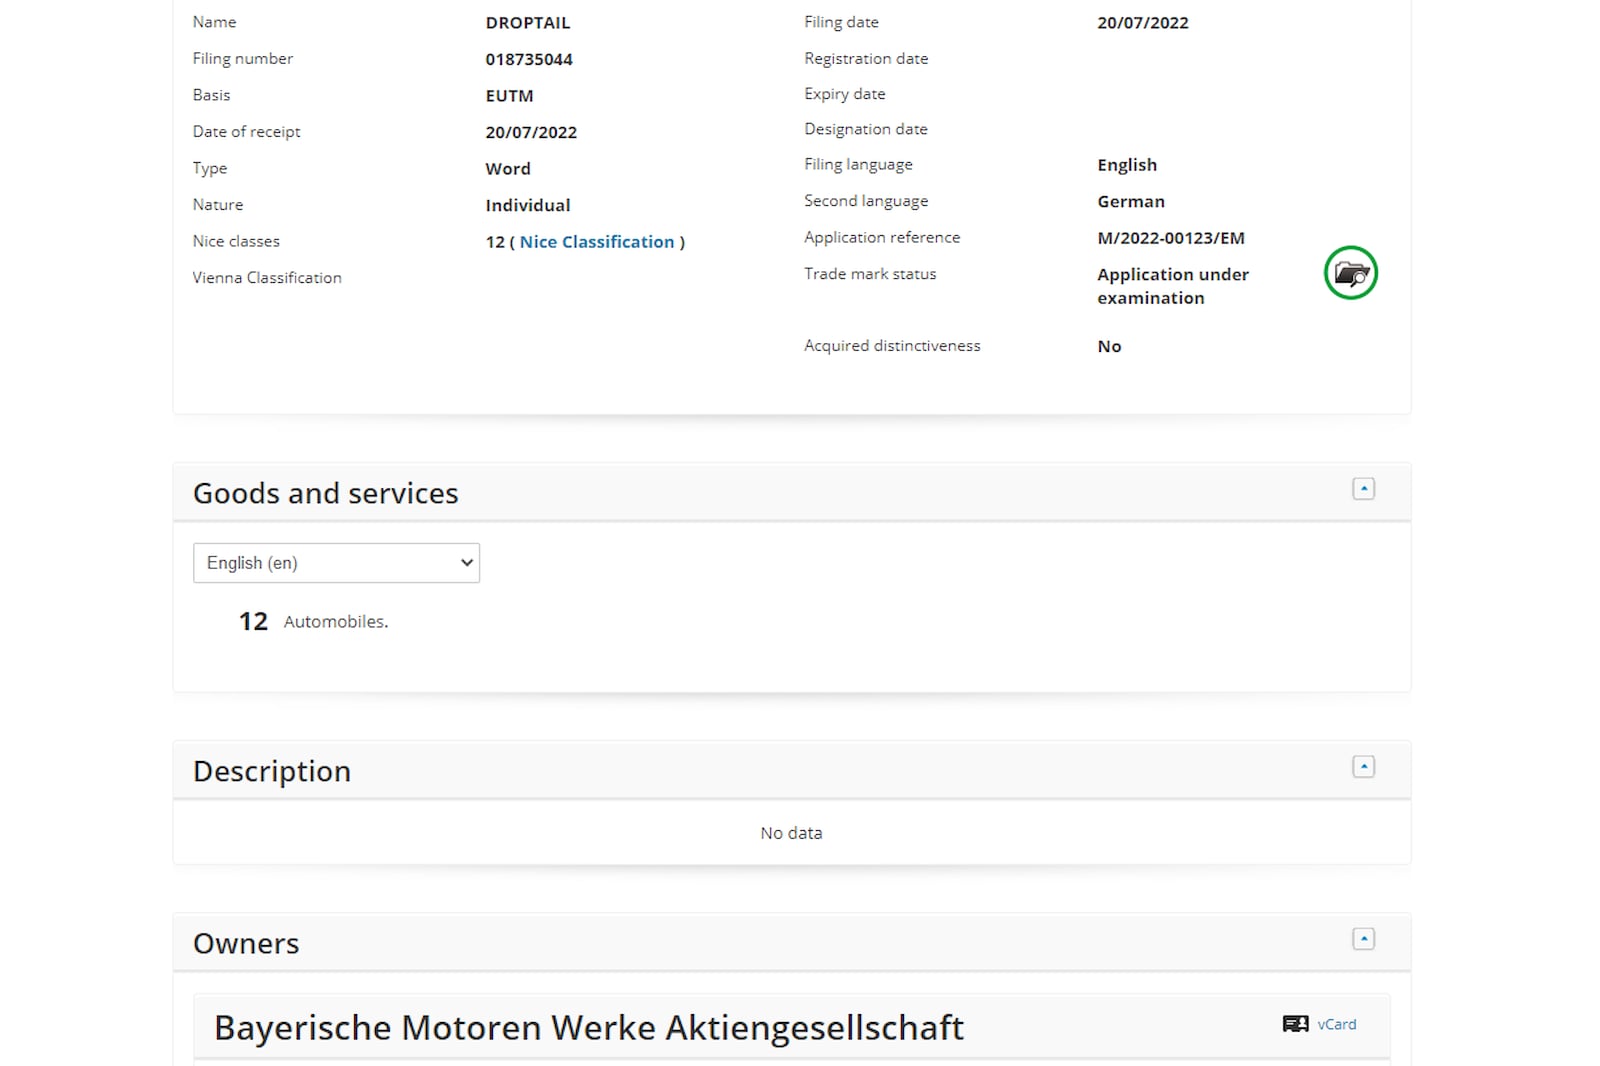Click the Description section heading
The height and width of the screenshot is (1066, 1600).
pos(271,771)
